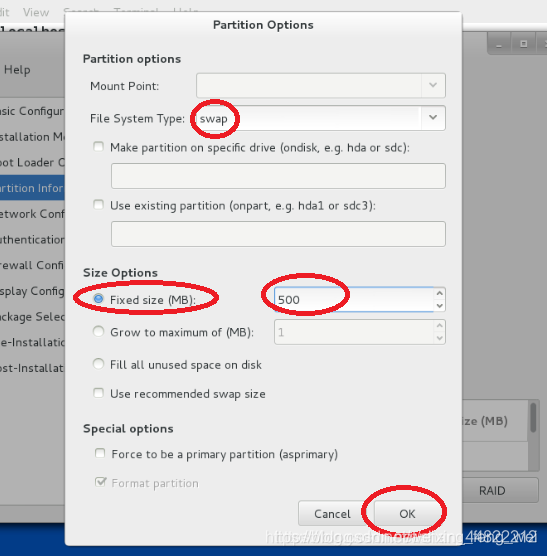Image resolution: width=547 pixels, height=556 pixels.
Task: Select Partition Information in background sidebar
Action: [x=32, y=188]
